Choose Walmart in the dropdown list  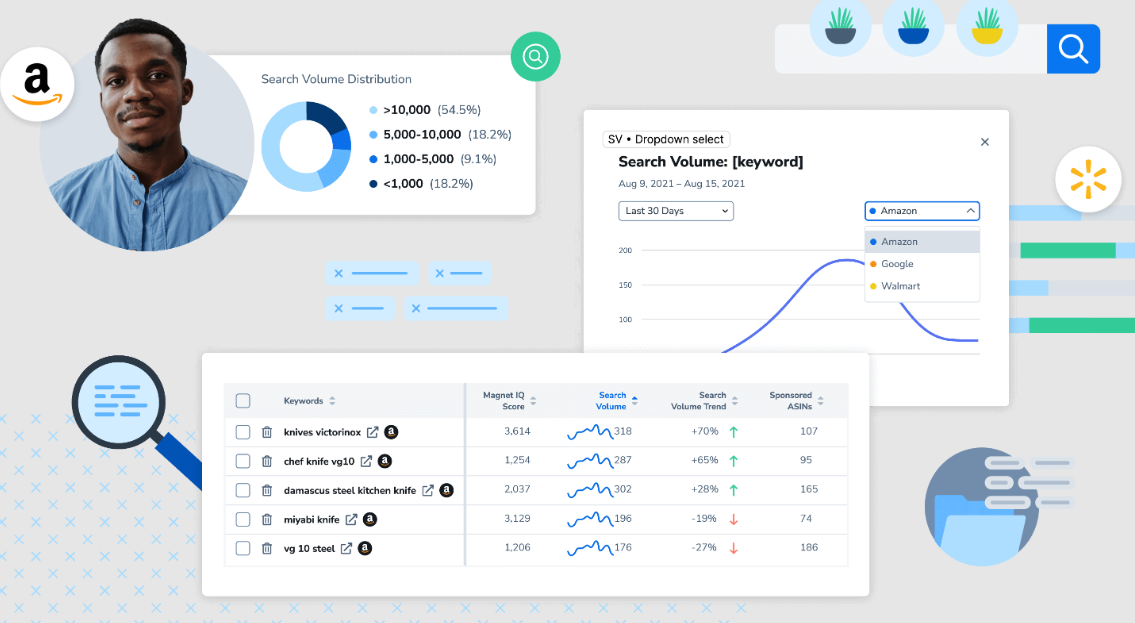[921, 286]
